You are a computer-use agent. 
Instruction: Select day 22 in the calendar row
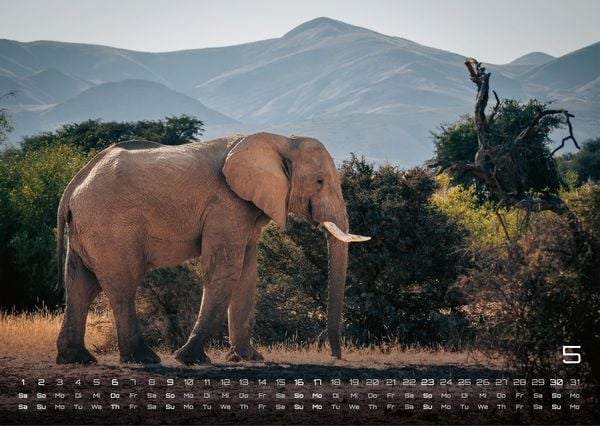tap(409, 382)
